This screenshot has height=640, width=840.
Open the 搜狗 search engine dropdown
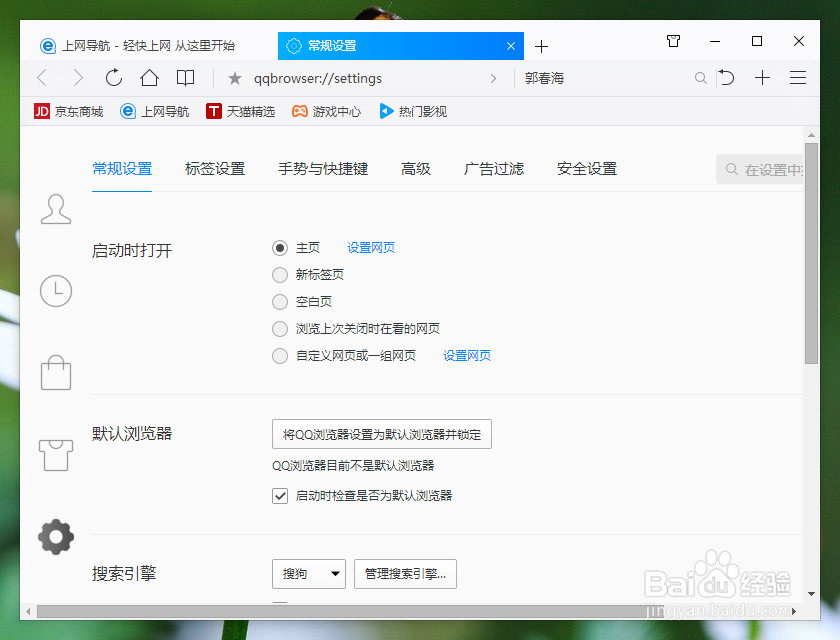(x=309, y=574)
